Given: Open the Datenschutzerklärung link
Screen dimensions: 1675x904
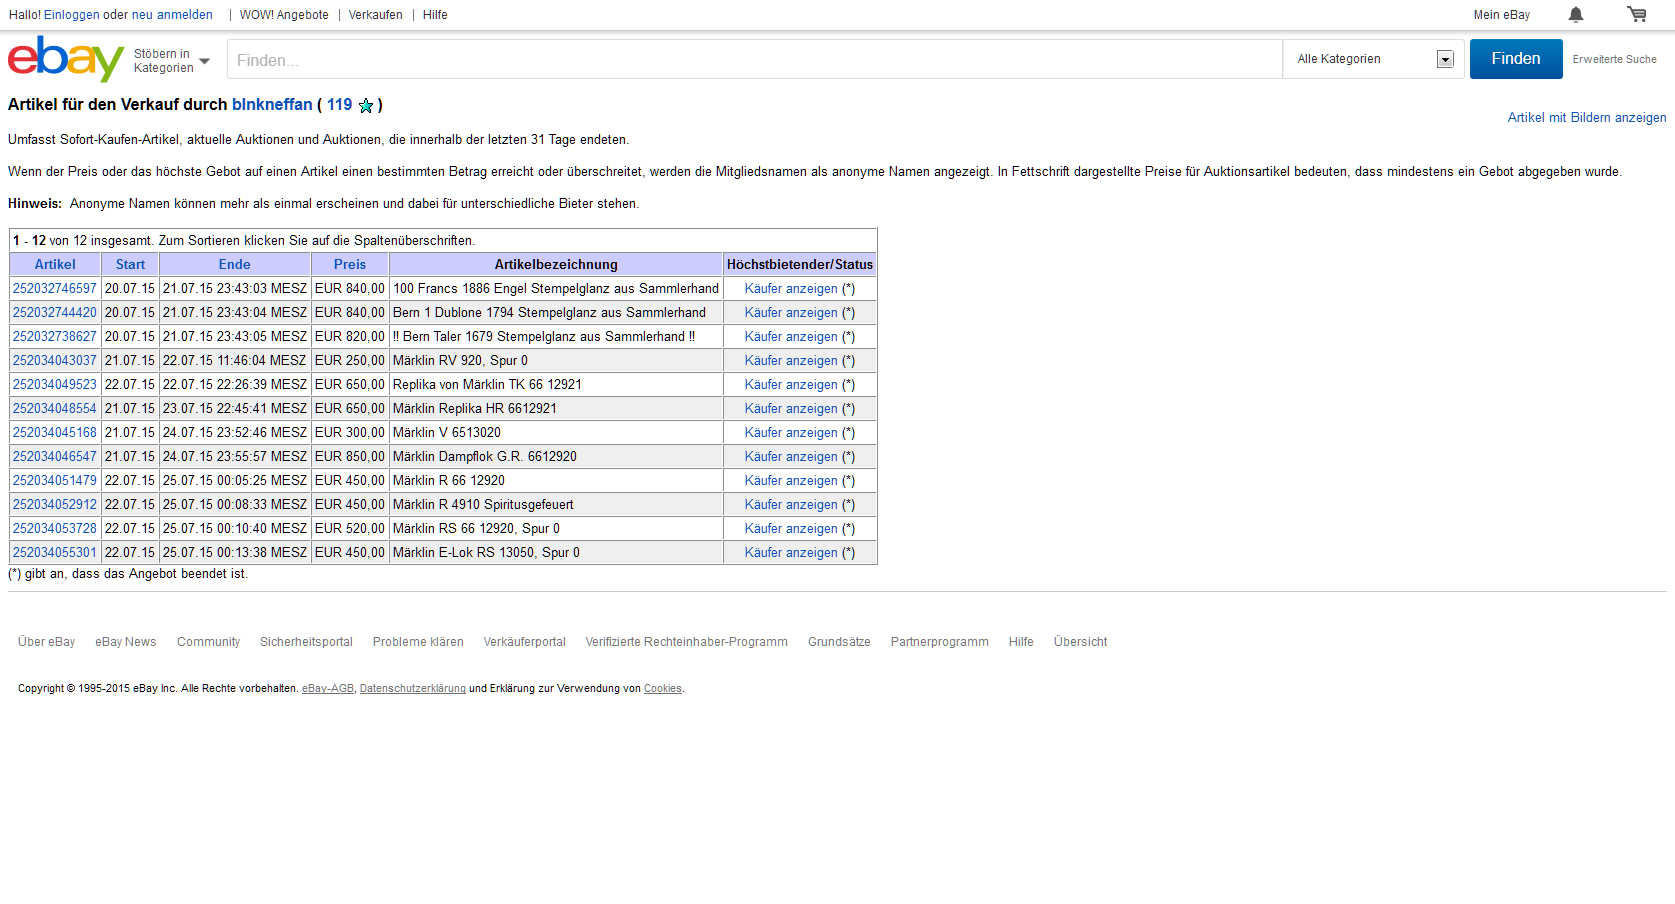Looking at the screenshot, I should tap(413, 688).
